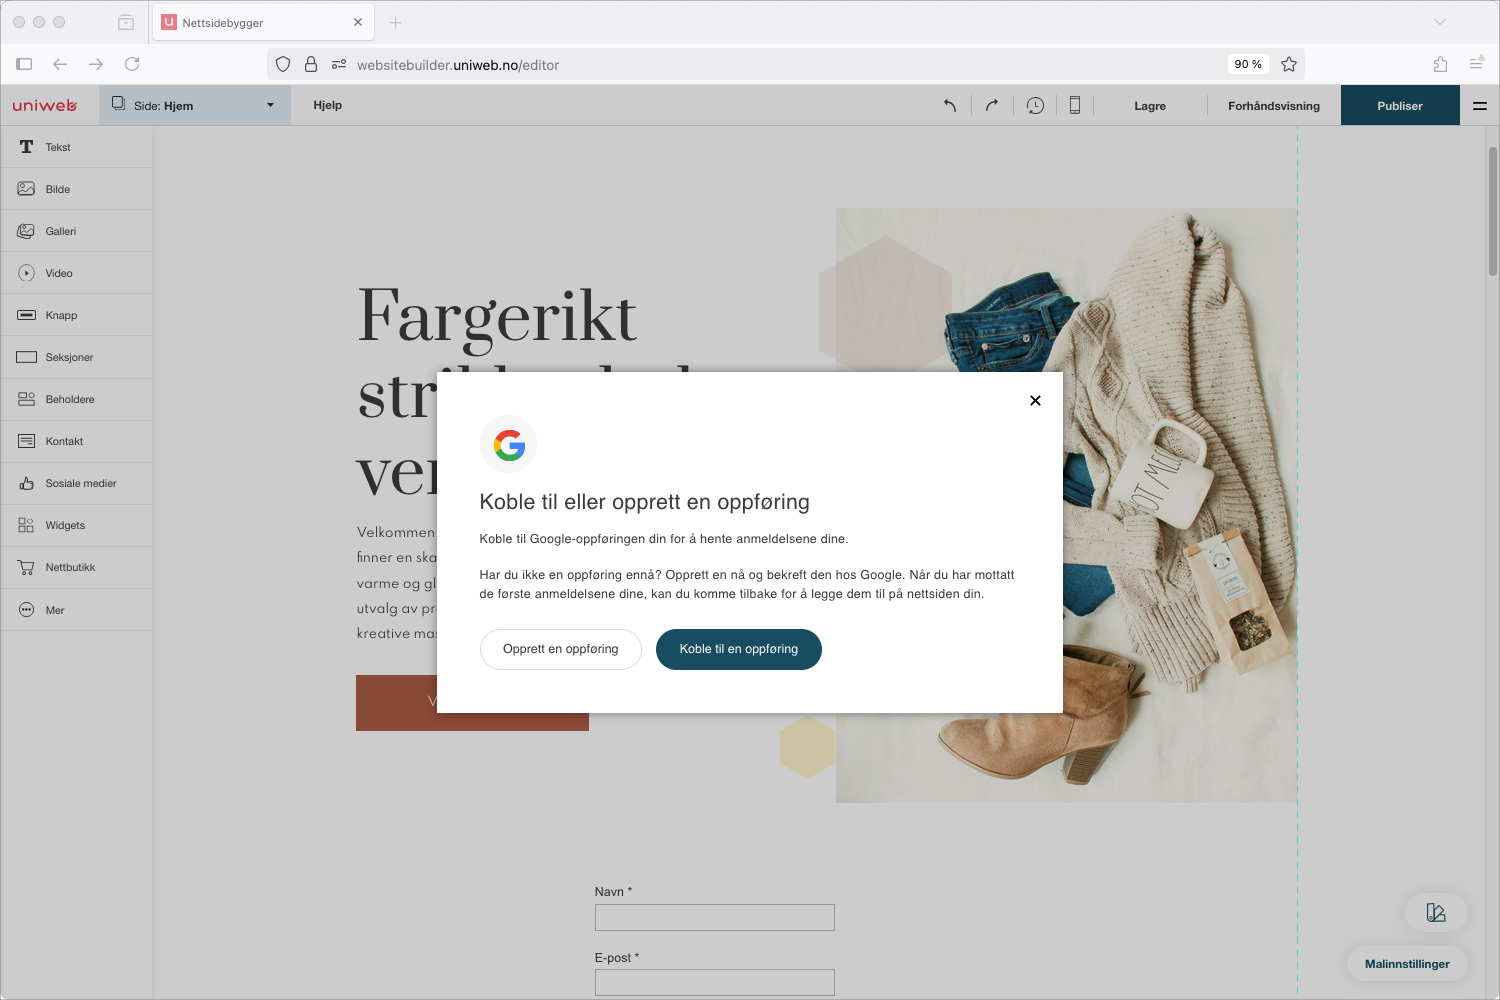
Task: Open the hamburger menu in editor
Action: click(x=1480, y=105)
